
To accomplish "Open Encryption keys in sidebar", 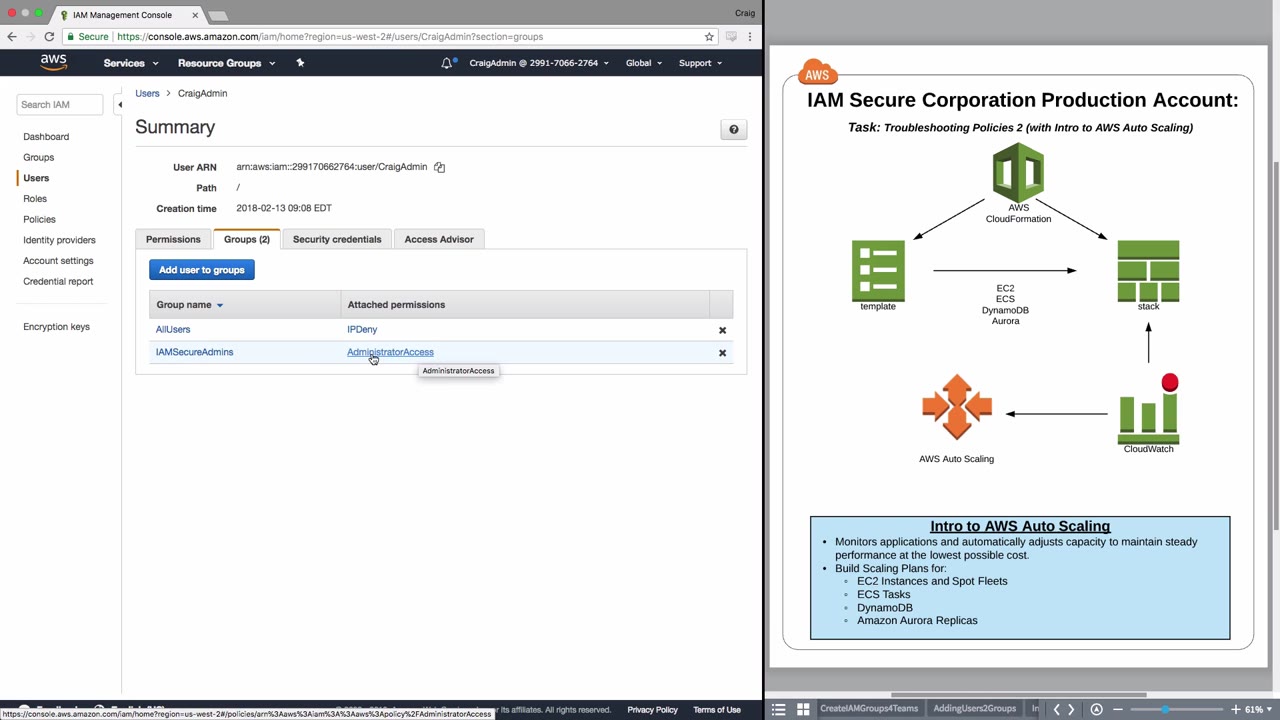I will pyautogui.click(x=56, y=327).
